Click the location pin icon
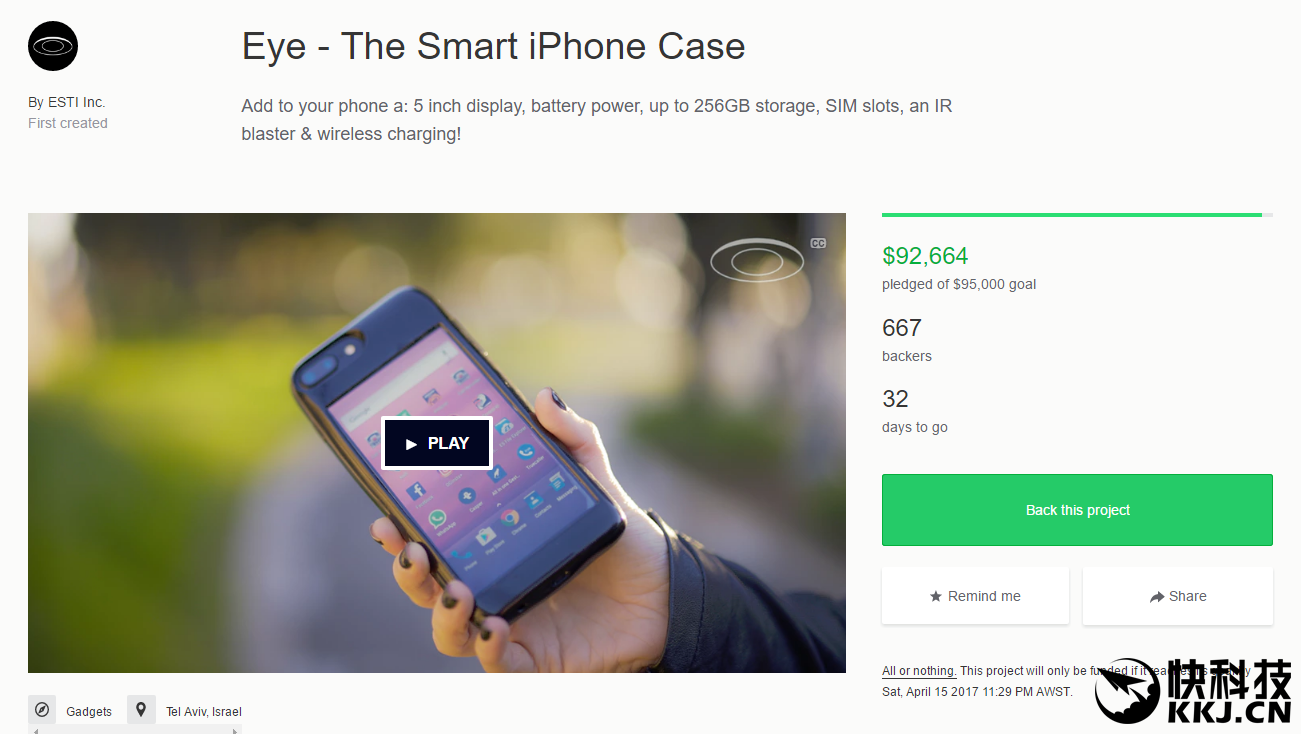This screenshot has width=1301, height=734. click(141, 710)
